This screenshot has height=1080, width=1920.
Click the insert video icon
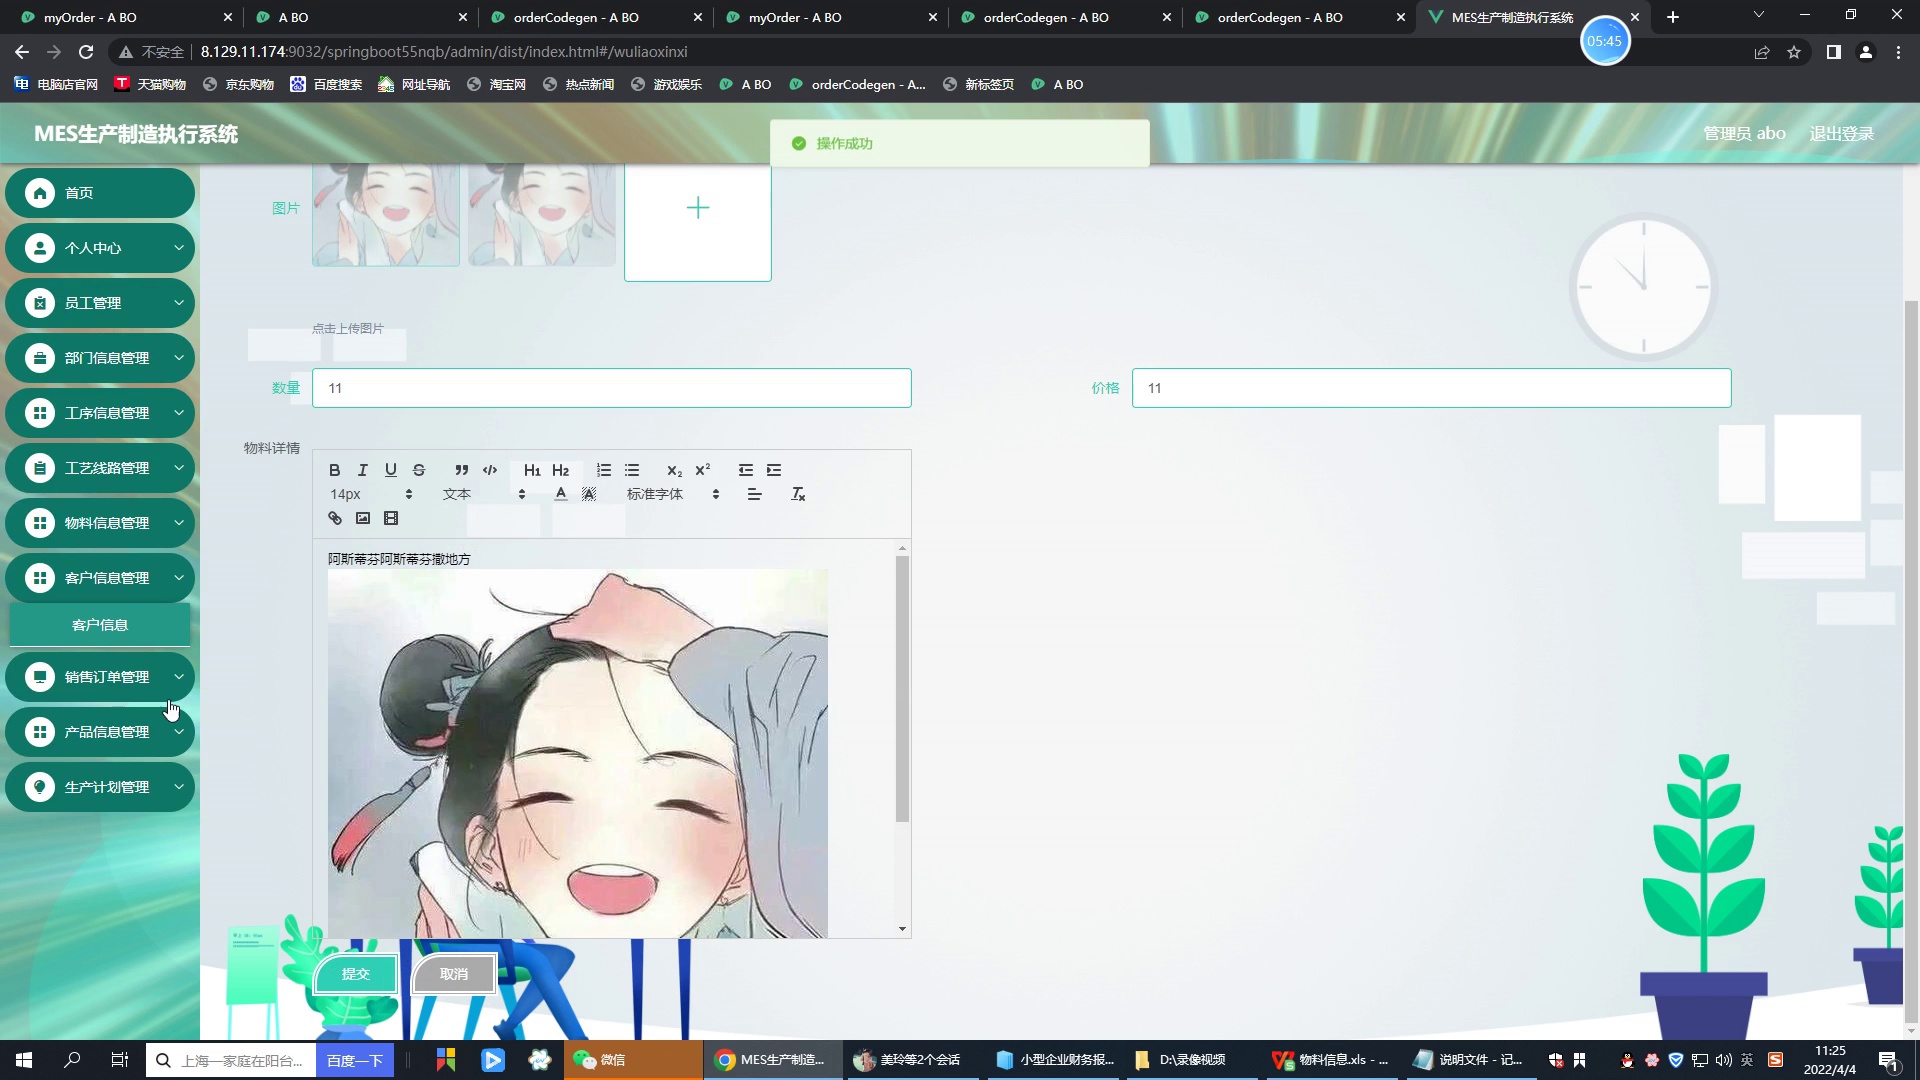pos(391,518)
